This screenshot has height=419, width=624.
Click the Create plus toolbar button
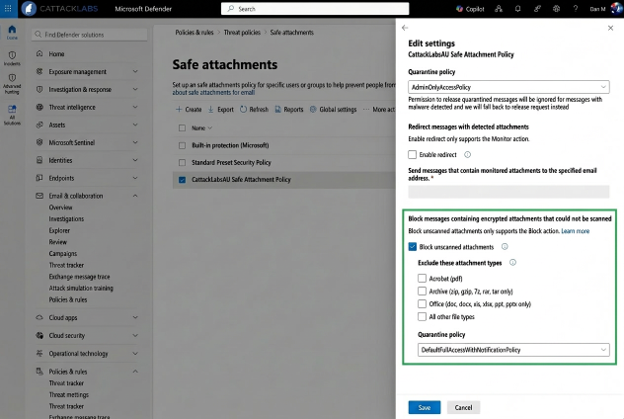[189, 109]
